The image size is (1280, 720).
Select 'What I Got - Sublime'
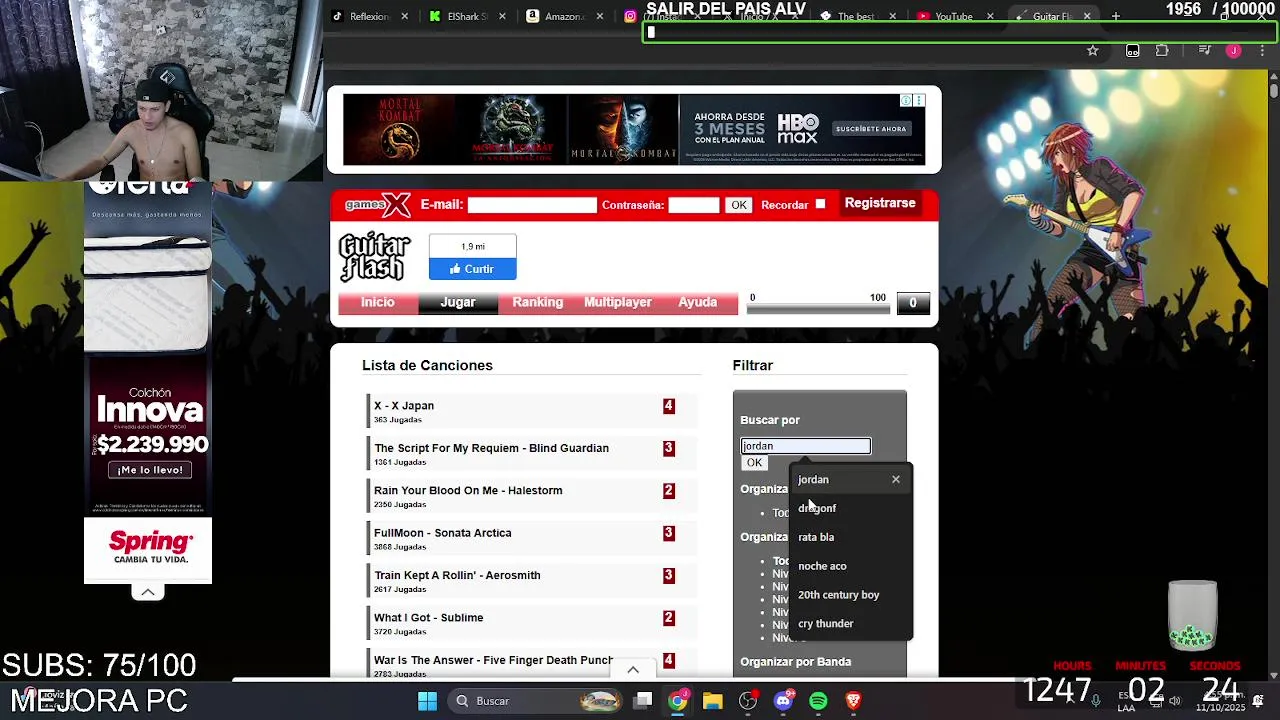tap(428, 618)
